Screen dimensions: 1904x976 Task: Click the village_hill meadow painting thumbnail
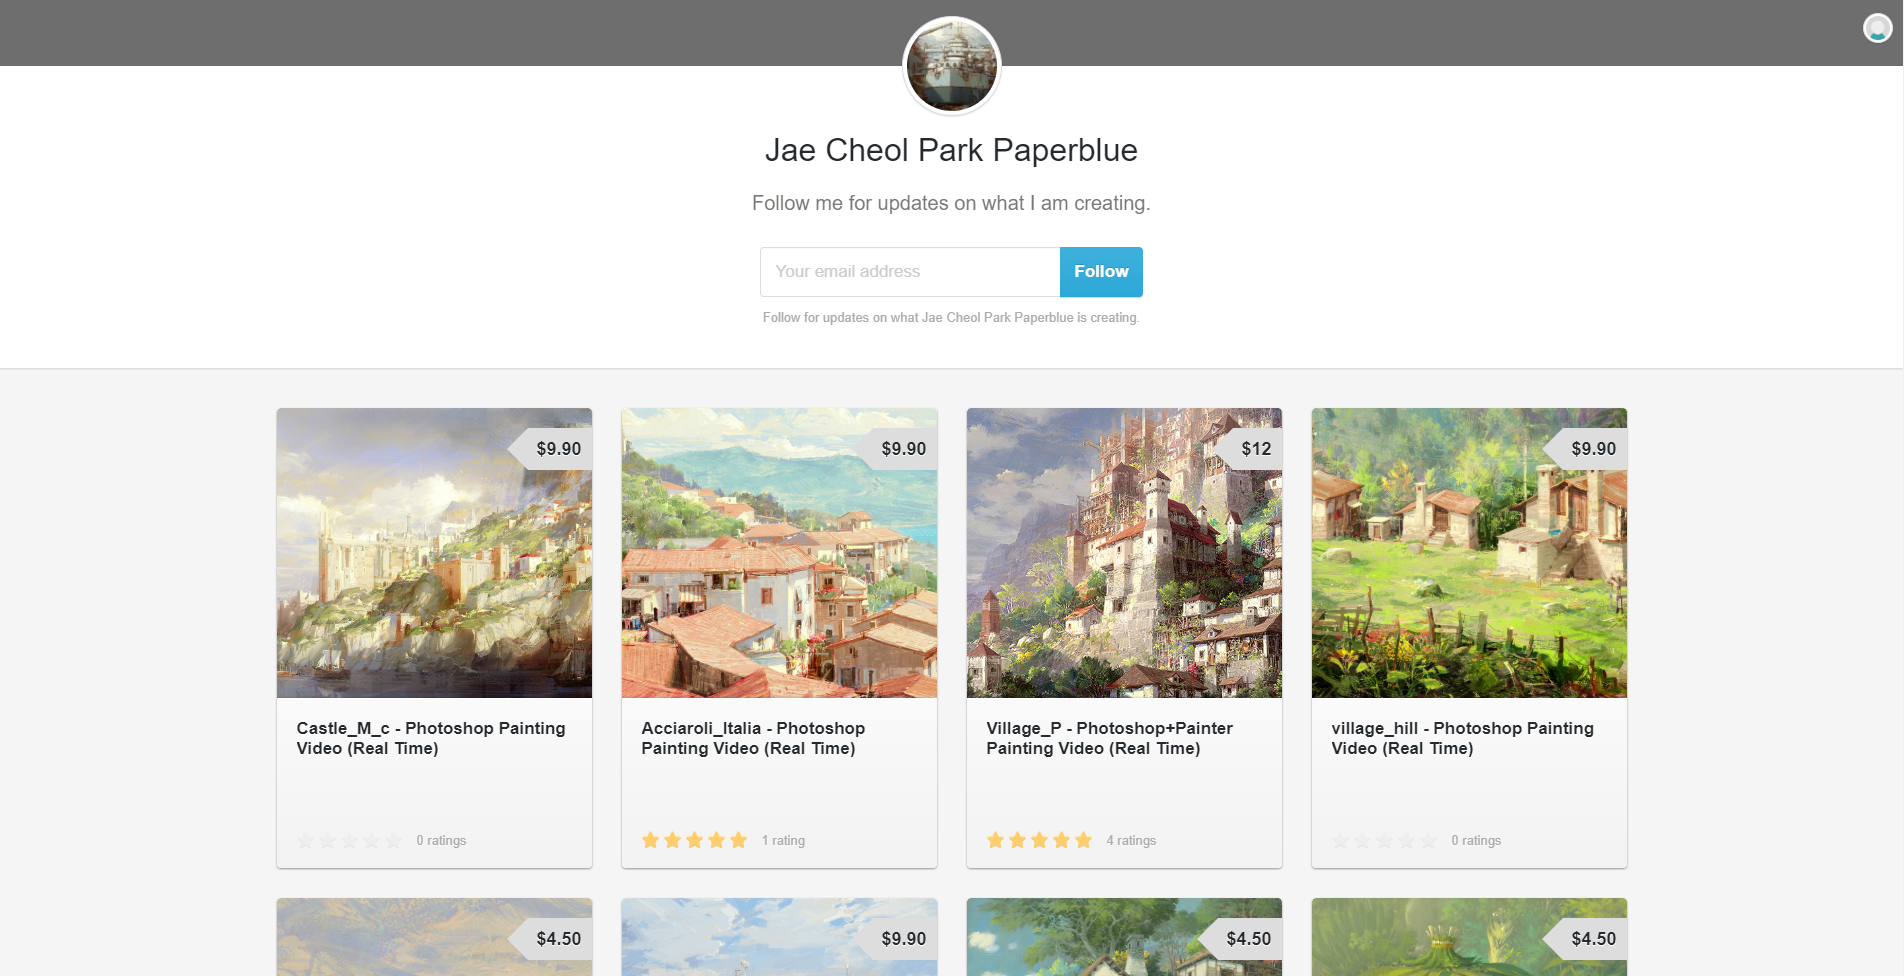click(x=1469, y=553)
